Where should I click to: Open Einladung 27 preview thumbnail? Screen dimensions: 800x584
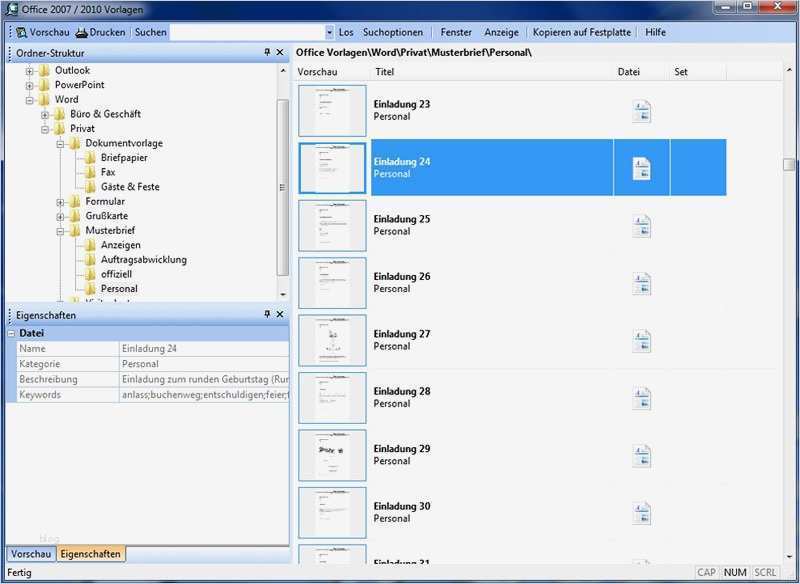pyautogui.click(x=332, y=340)
